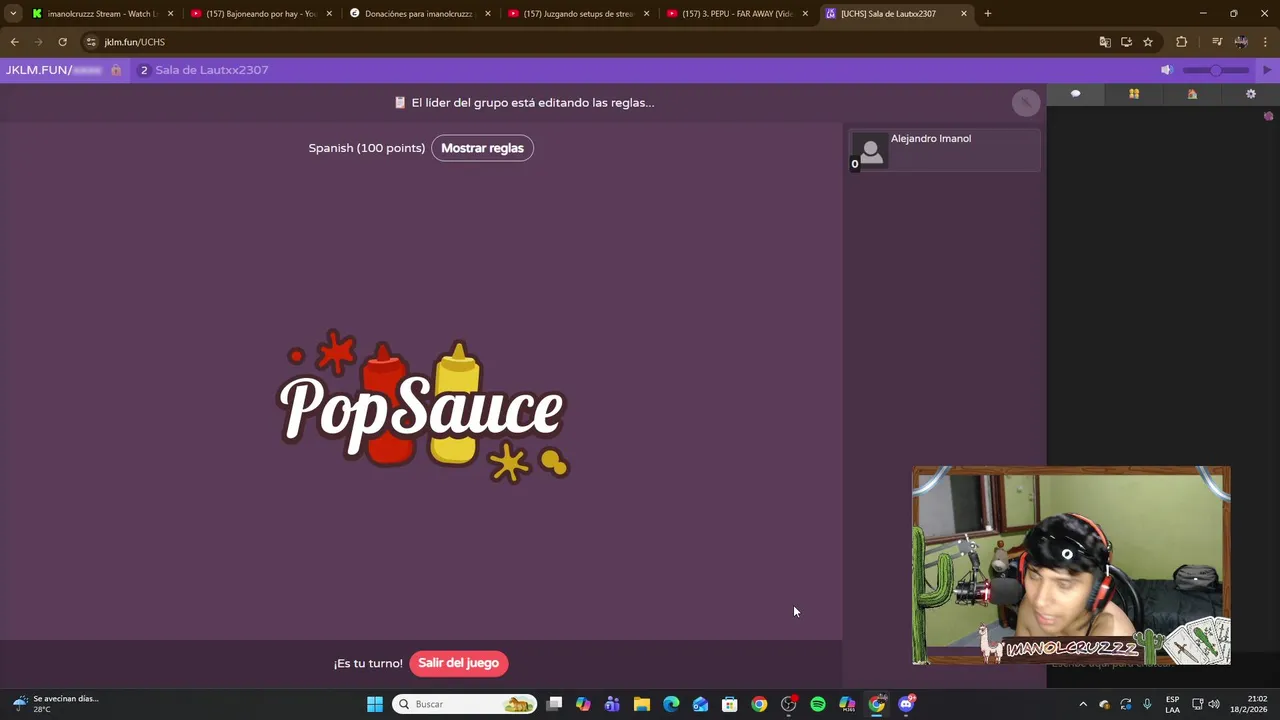Switch to the Donaciones para imanolcruzzz tab

click(421, 14)
